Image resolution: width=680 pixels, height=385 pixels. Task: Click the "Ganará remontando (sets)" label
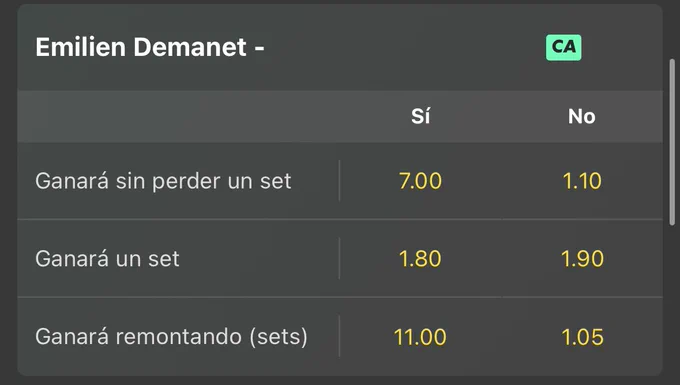pyautogui.click(x=171, y=337)
